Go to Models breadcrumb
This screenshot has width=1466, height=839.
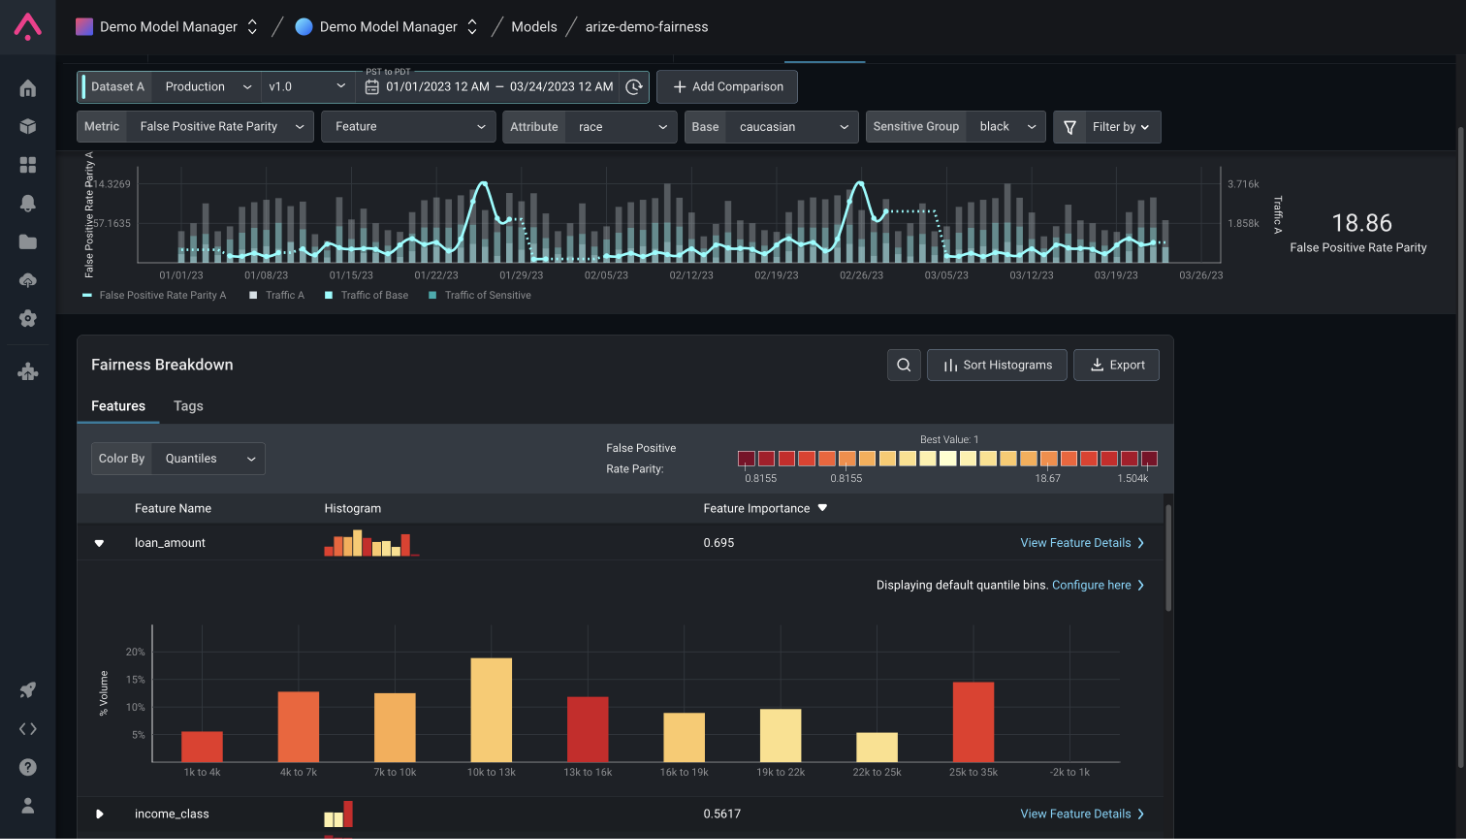click(534, 27)
